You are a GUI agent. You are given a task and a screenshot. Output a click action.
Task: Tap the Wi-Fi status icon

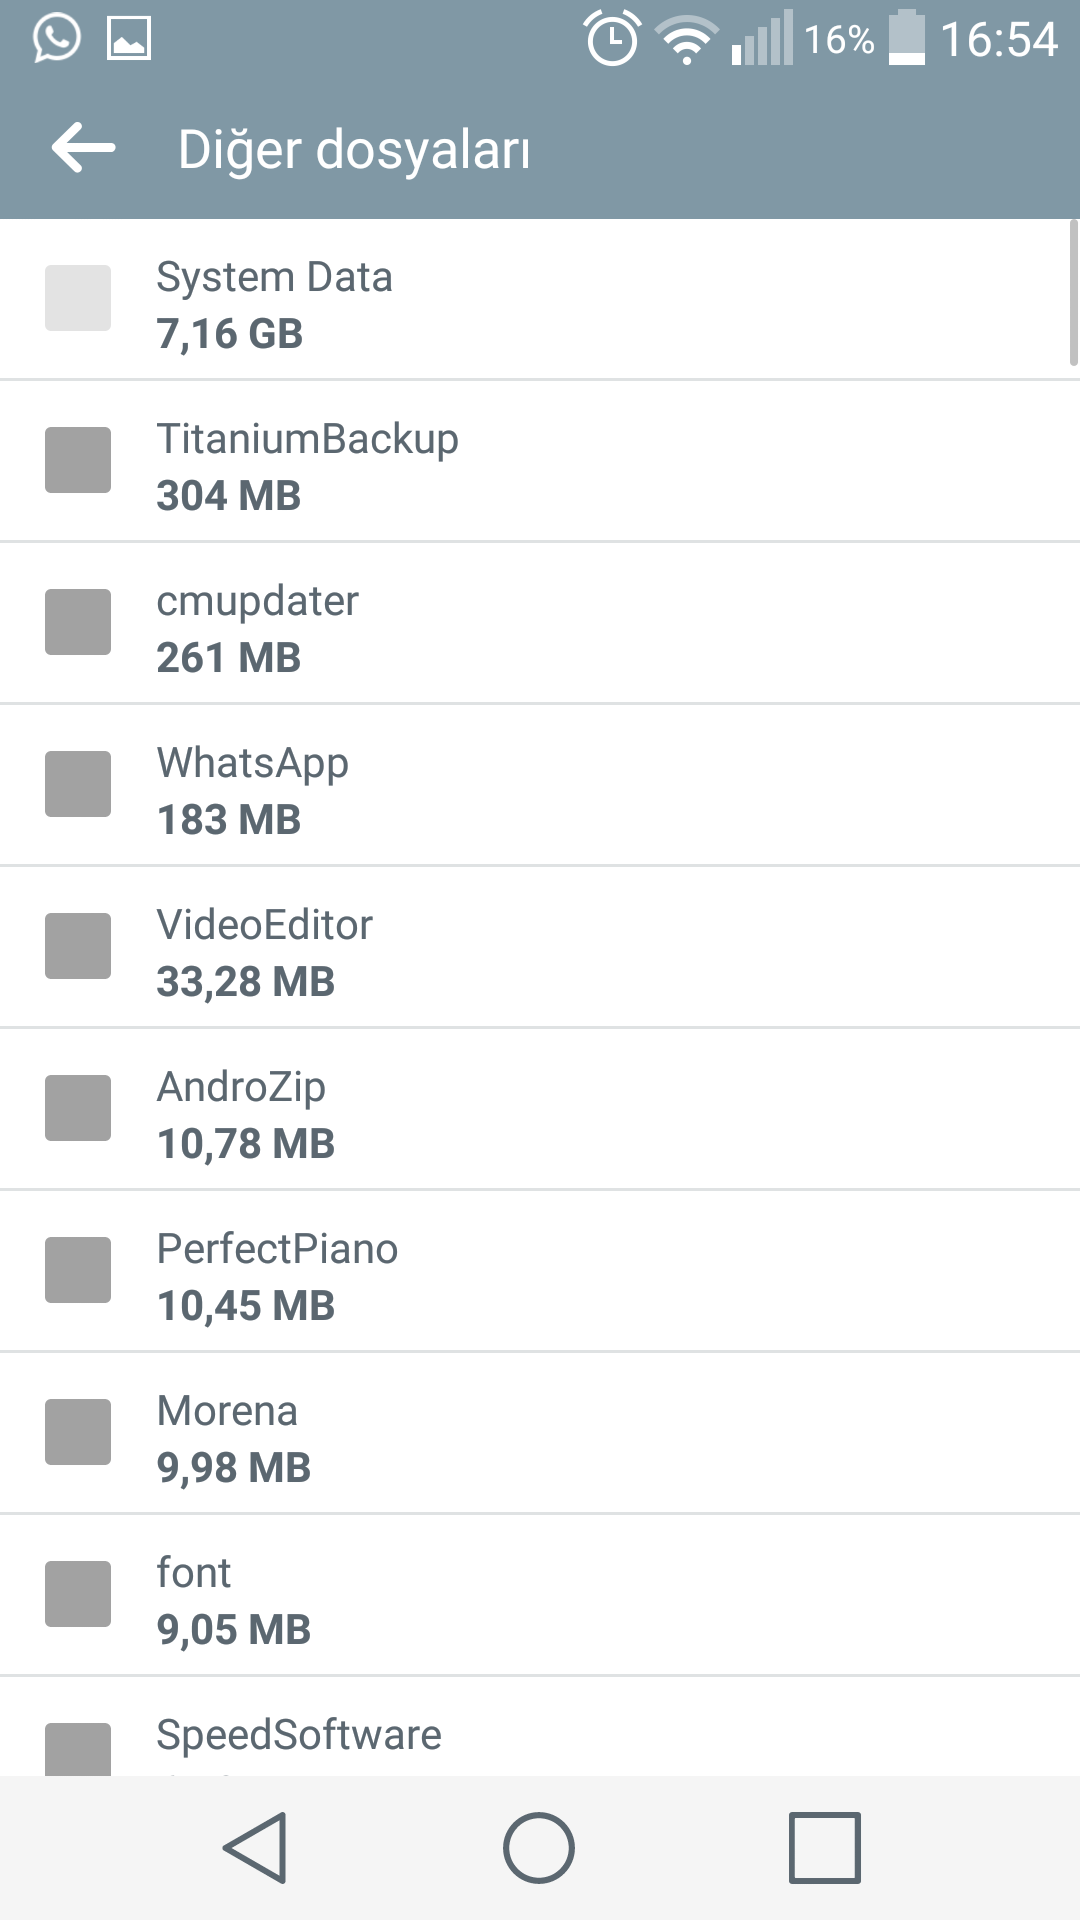pyautogui.click(x=687, y=40)
